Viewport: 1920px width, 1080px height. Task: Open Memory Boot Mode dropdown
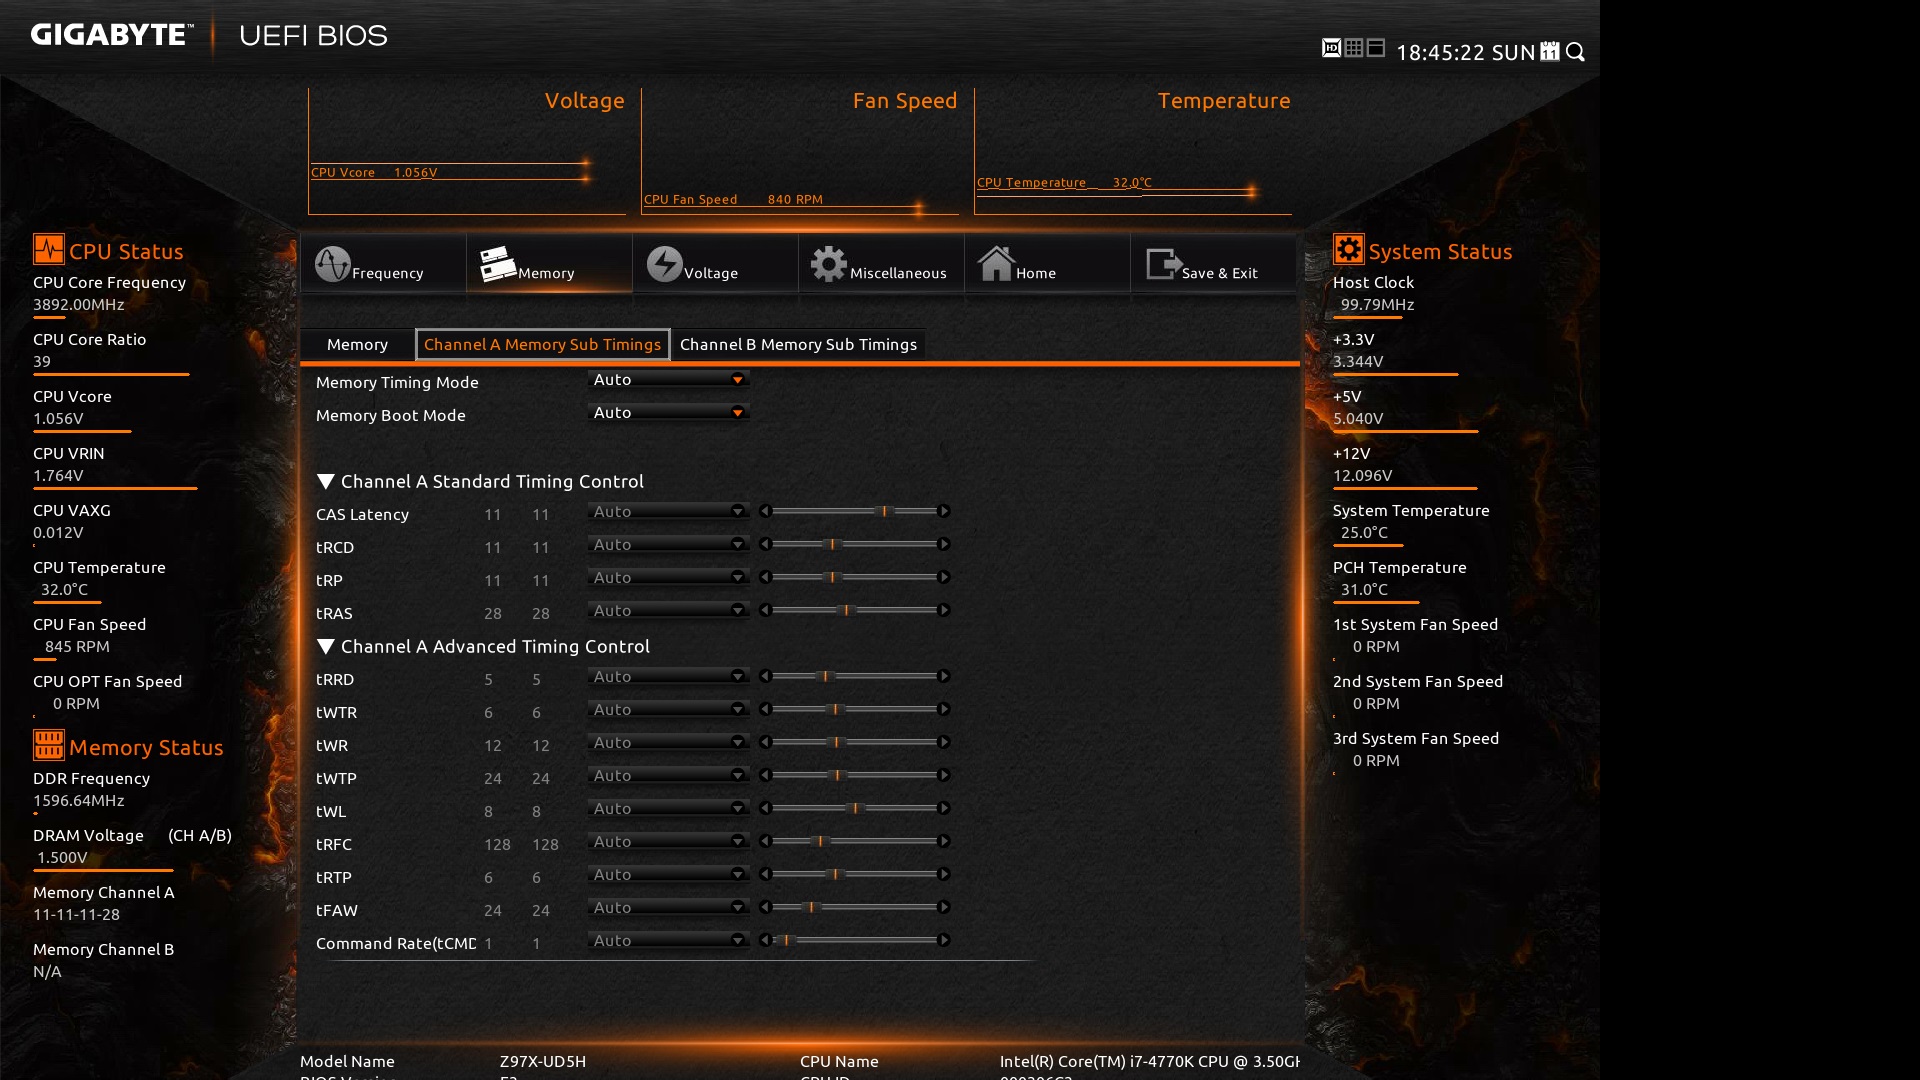668,413
